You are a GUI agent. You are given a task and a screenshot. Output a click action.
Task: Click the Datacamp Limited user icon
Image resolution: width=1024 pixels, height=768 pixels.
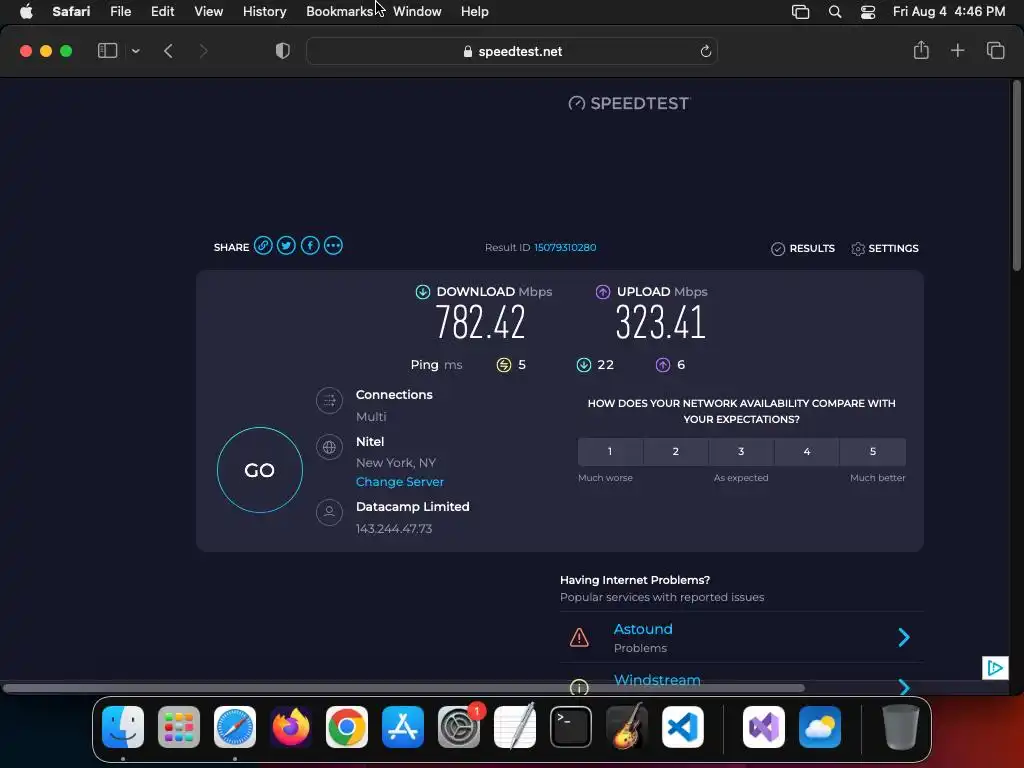point(329,512)
